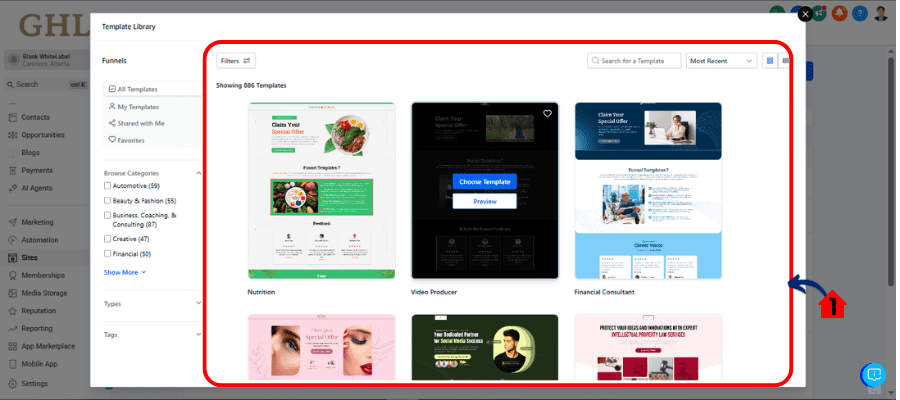900x400 pixels.
Task: Switch to list view icon
Action: pos(785,61)
